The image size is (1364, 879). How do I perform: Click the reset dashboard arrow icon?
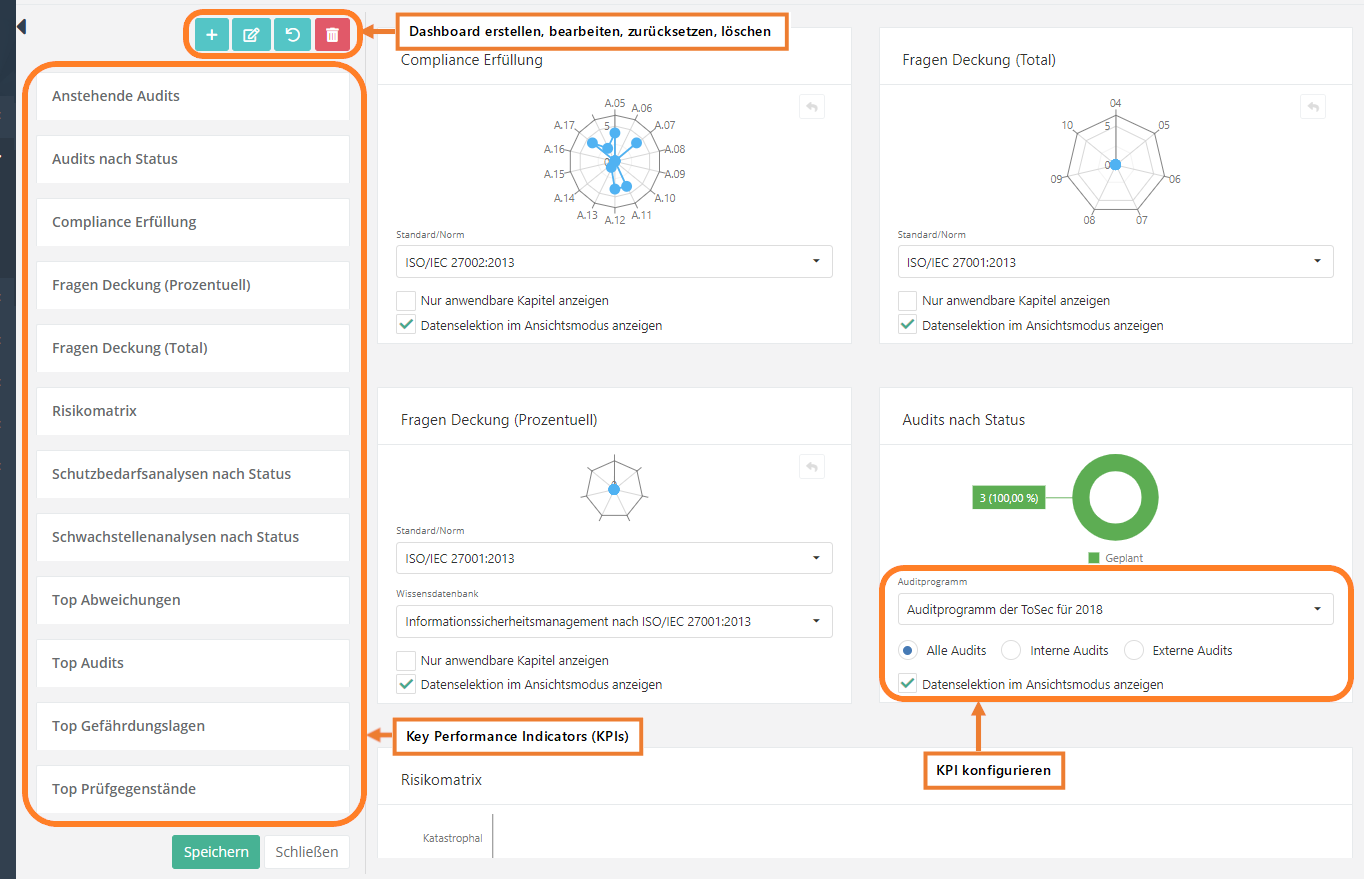click(x=292, y=35)
